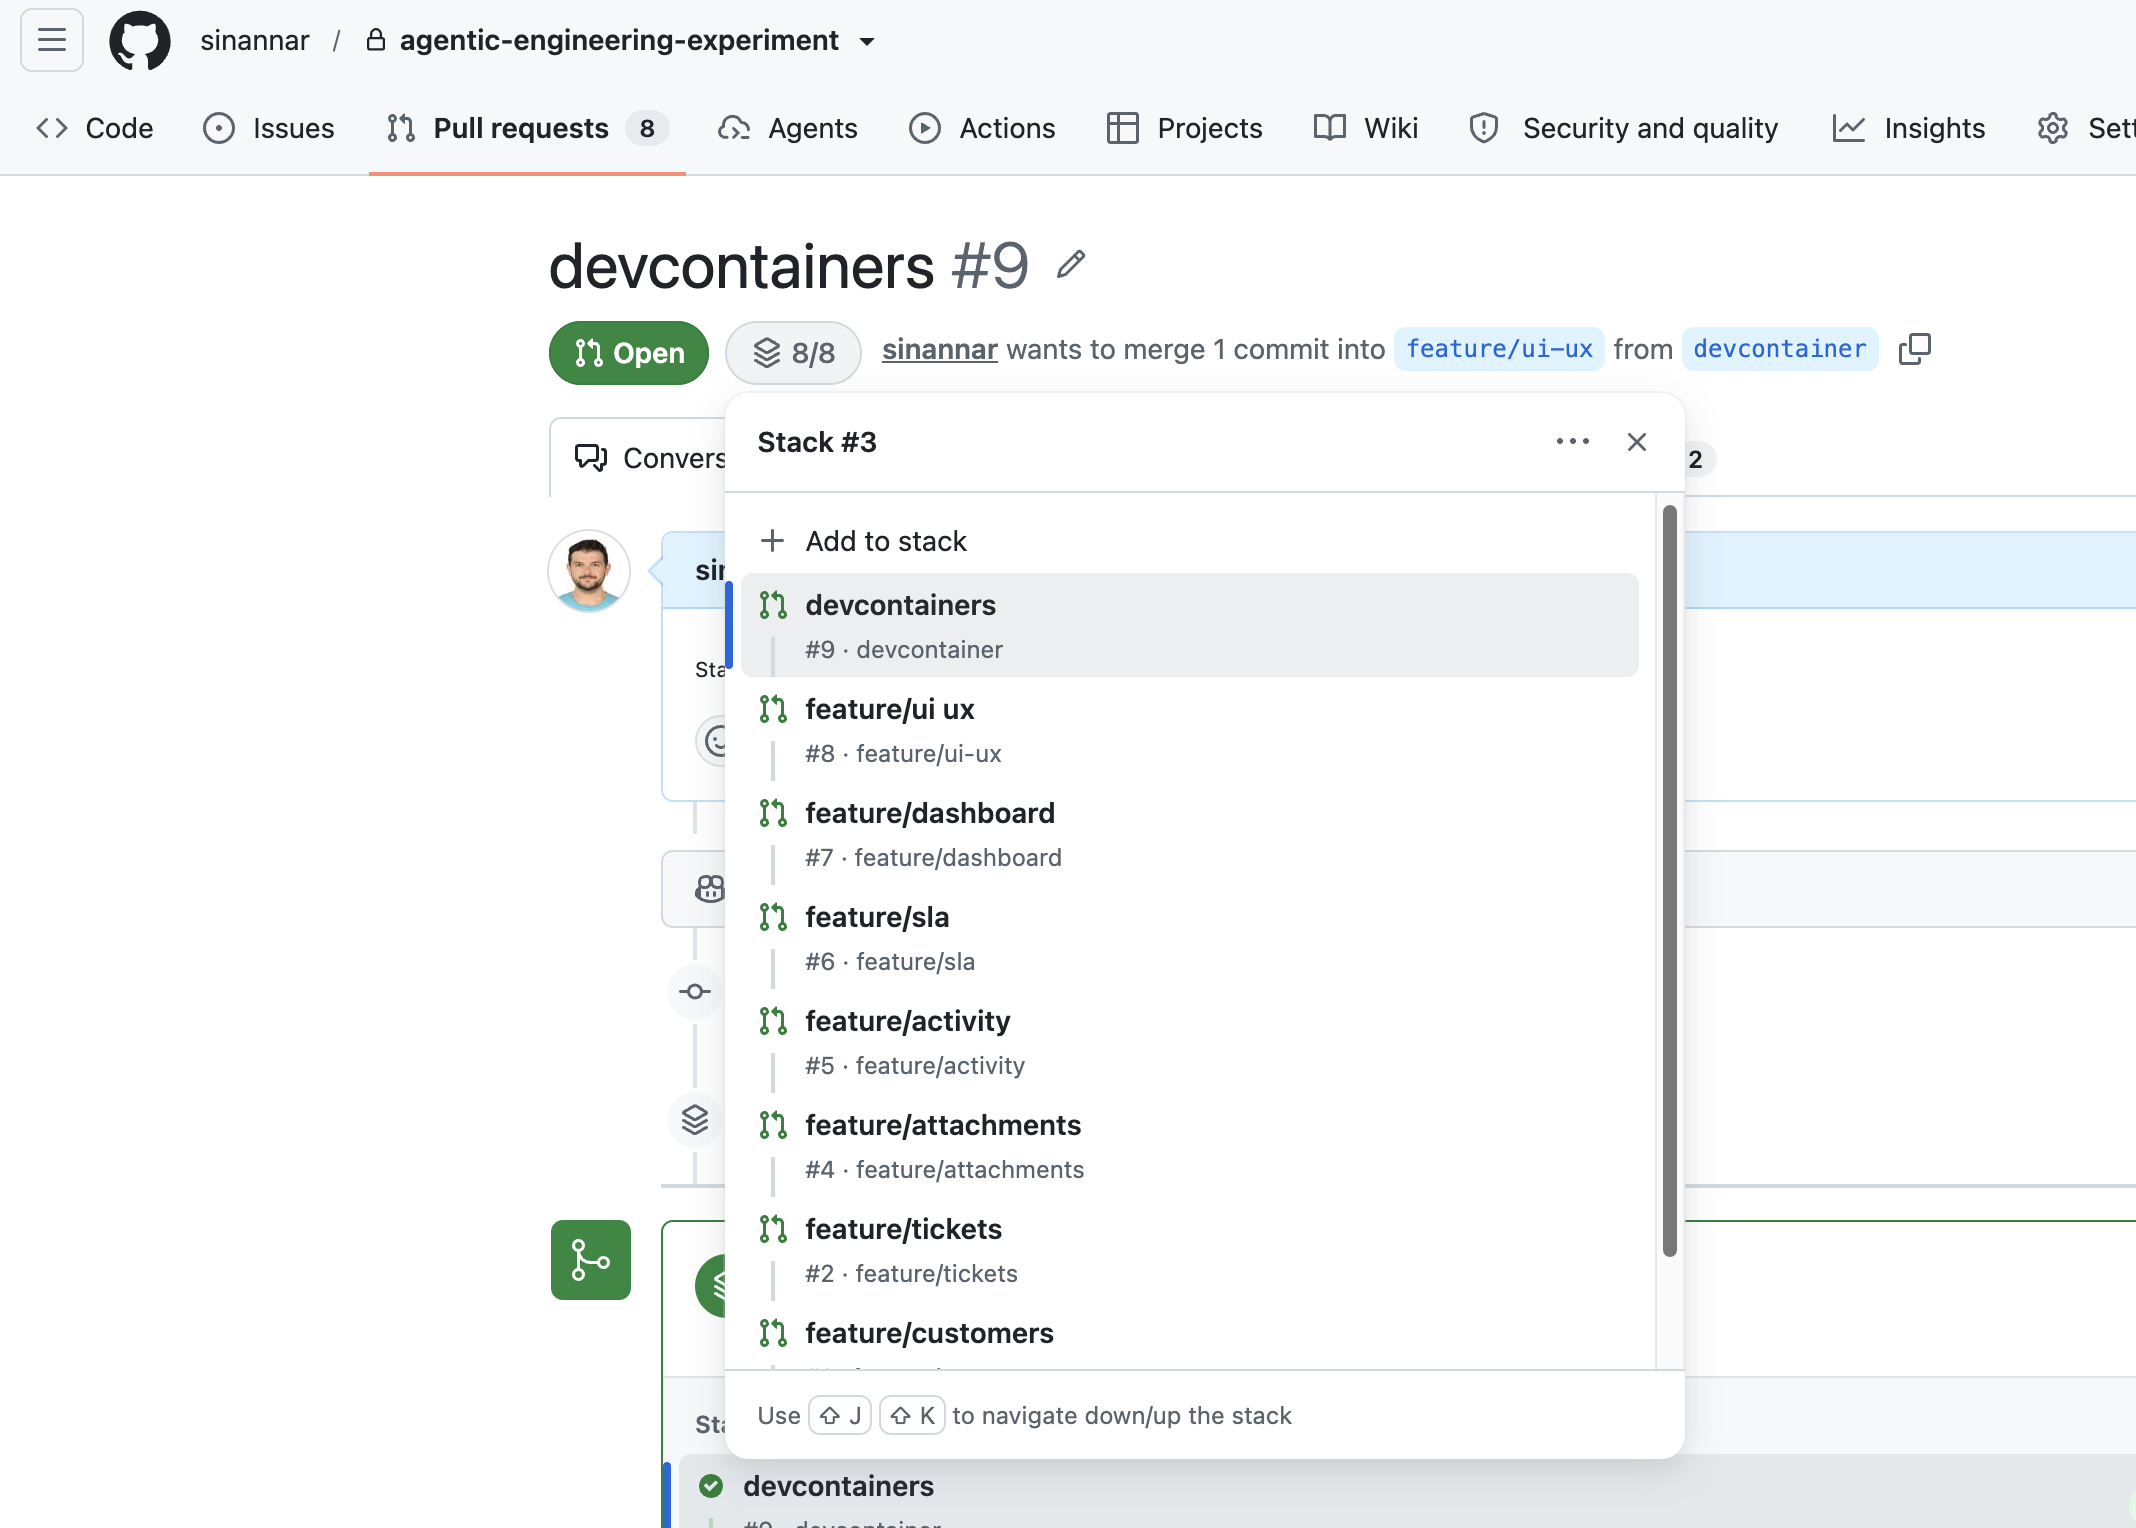Viewport: 2136px width, 1528px height.
Task: Select feature/activity #5 in the stack
Action: pos(1190,1042)
